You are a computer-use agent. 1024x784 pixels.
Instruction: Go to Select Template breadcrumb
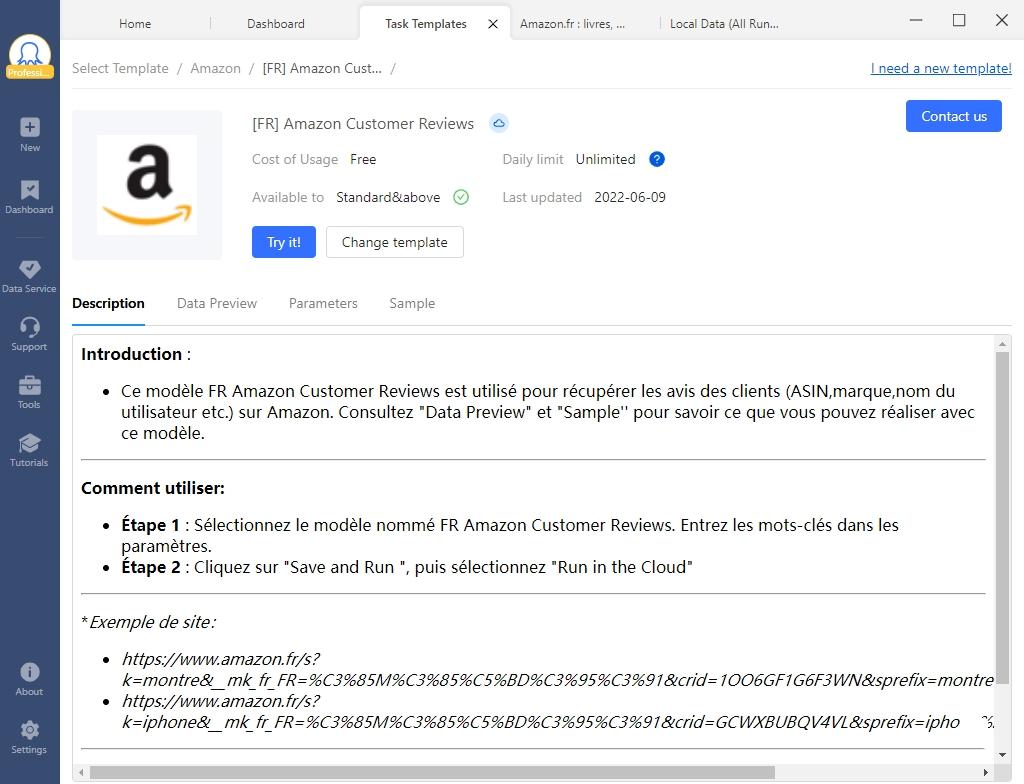[120, 69]
